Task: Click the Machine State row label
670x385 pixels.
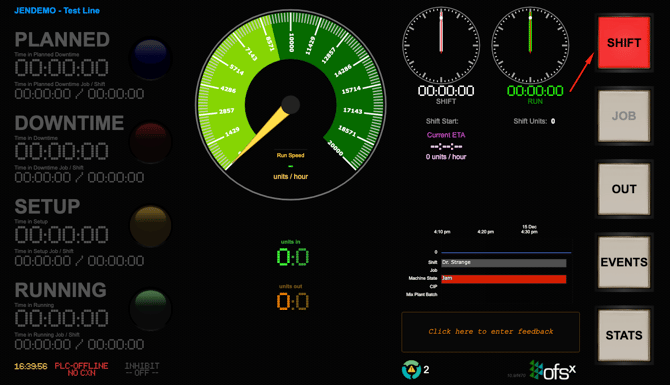Action: click(423, 279)
